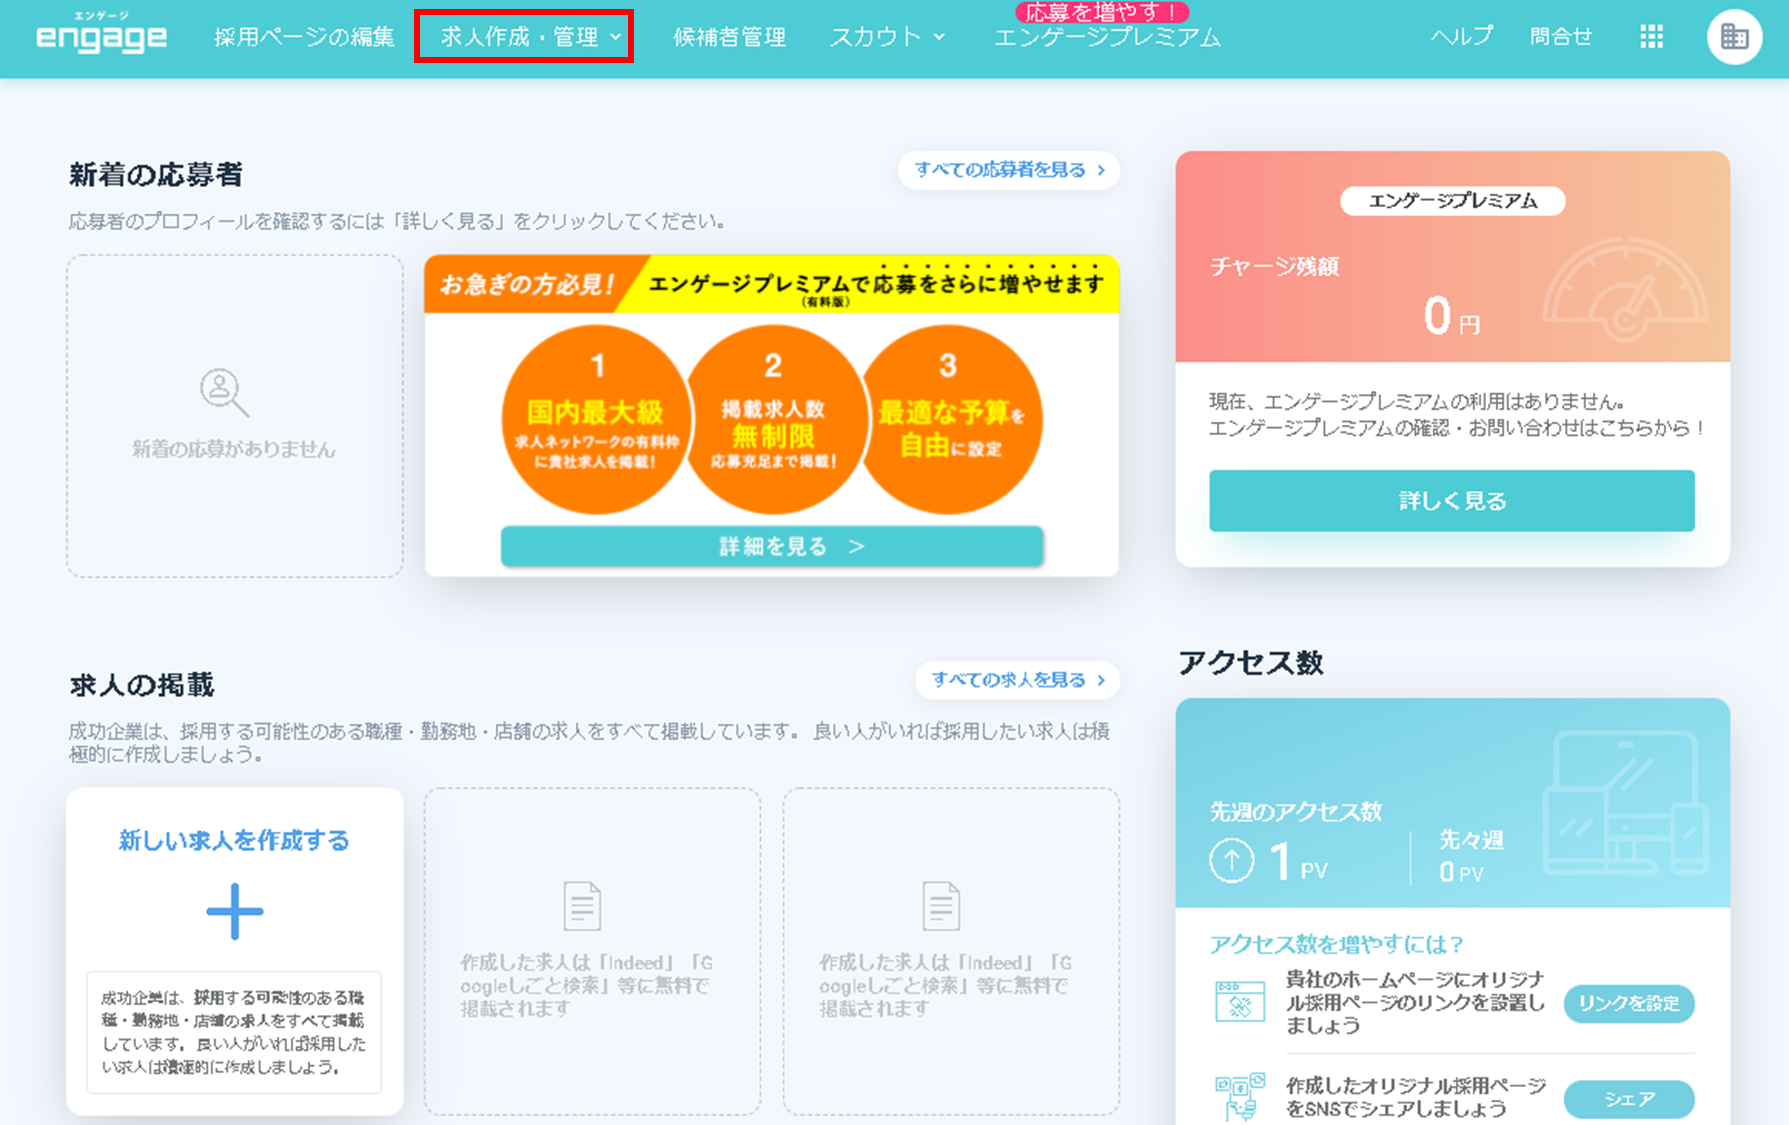Viewport: 1789px width, 1125px height.
Task: Click the エンゲージプレミアム pill label
Action: (x=1452, y=201)
